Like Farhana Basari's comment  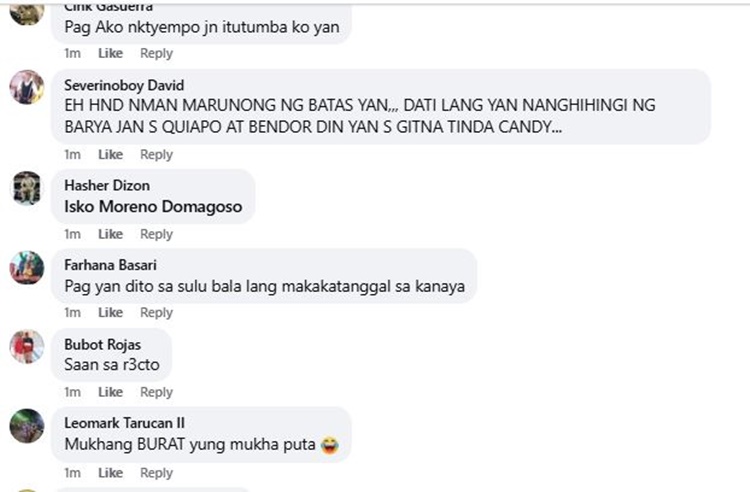(110, 312)
